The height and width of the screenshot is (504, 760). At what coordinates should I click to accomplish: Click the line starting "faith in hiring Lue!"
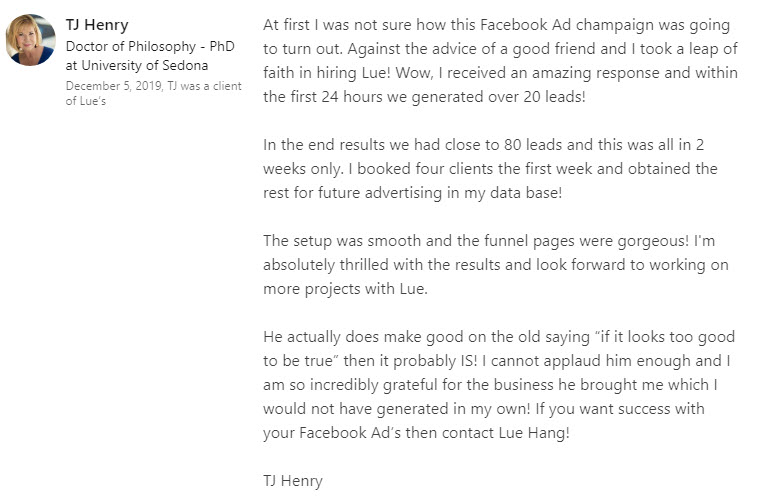(500, 73)
